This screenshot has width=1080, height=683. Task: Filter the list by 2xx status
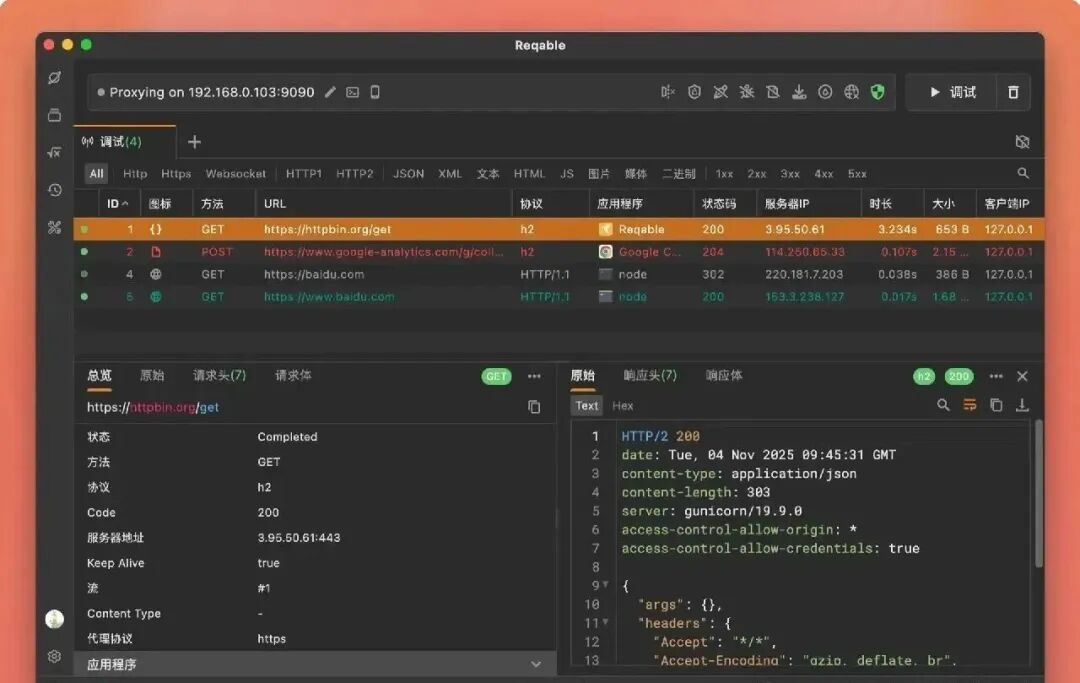tap(756, 174)
